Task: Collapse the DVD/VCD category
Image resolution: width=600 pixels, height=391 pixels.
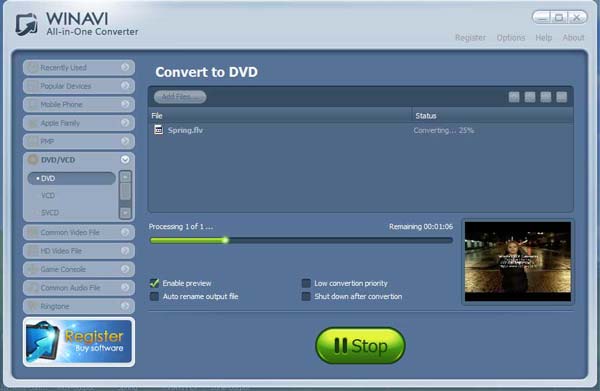Action: pos(125,160)
